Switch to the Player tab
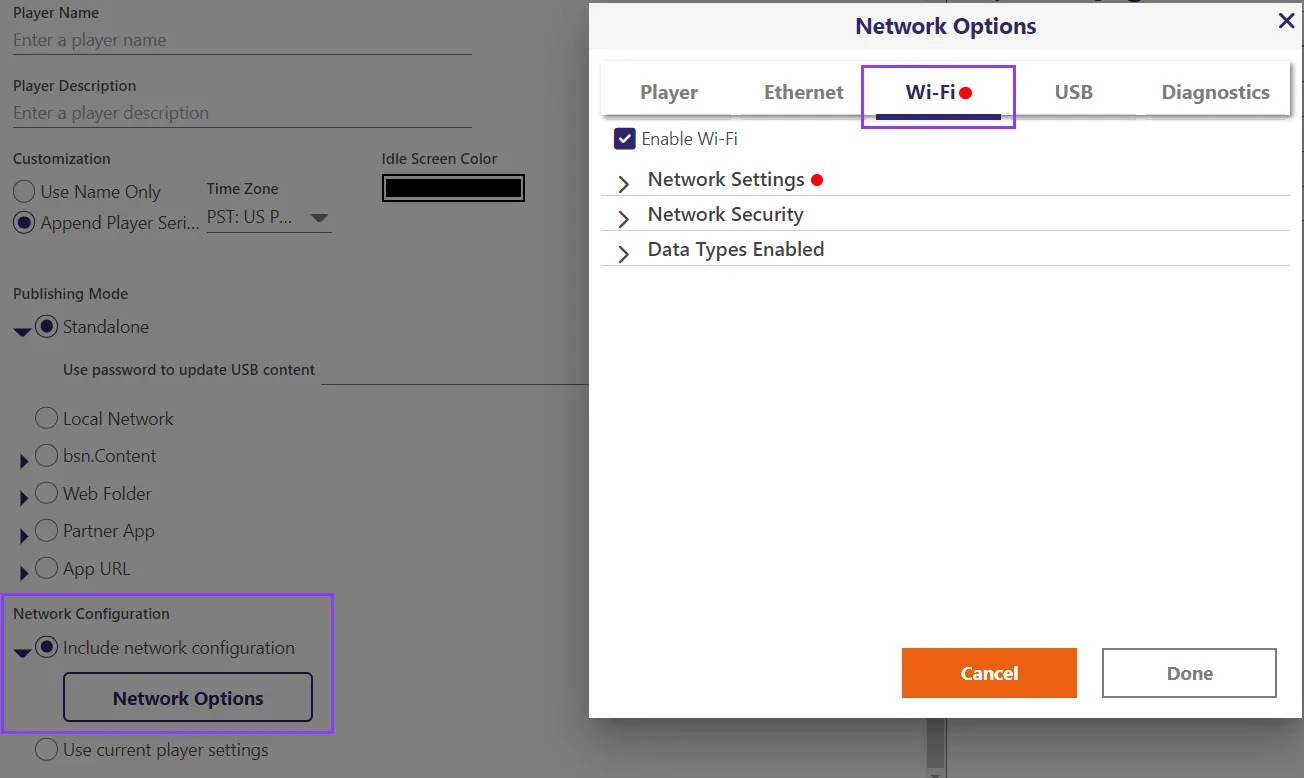 (x=669, y=92)
